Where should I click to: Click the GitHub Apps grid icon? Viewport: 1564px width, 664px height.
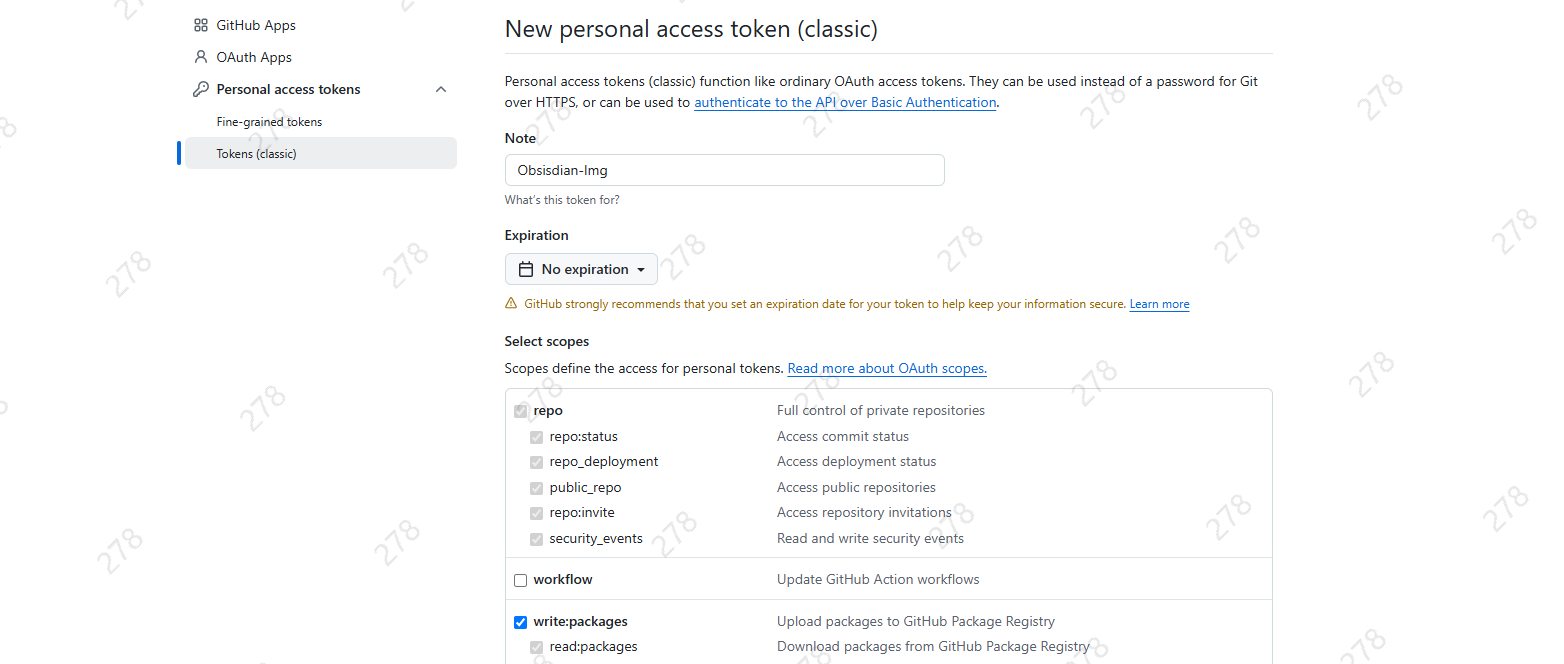[201, 25]
